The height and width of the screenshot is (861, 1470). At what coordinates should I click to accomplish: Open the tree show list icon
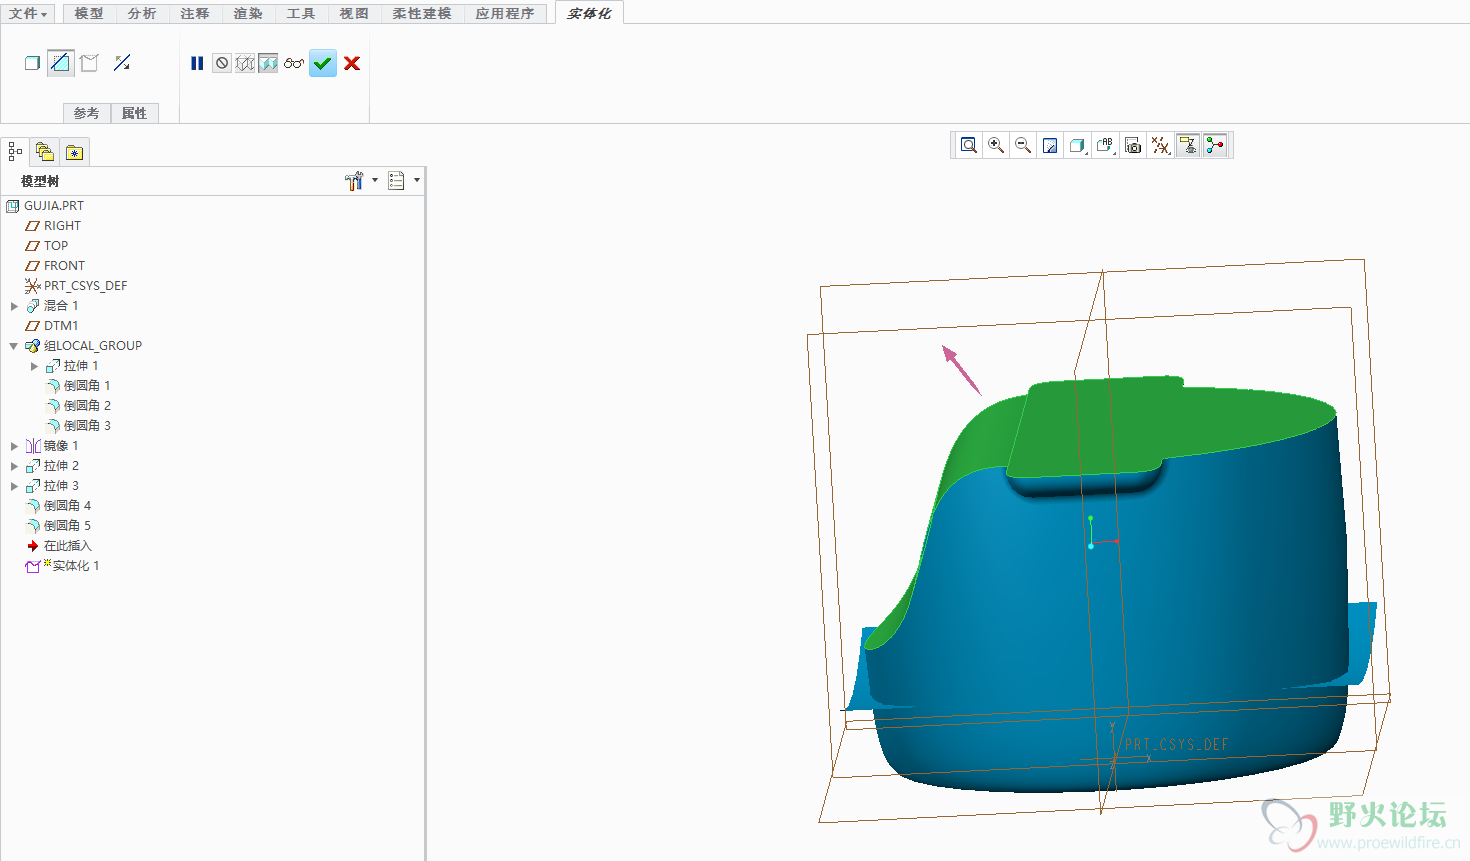(396, 181)
